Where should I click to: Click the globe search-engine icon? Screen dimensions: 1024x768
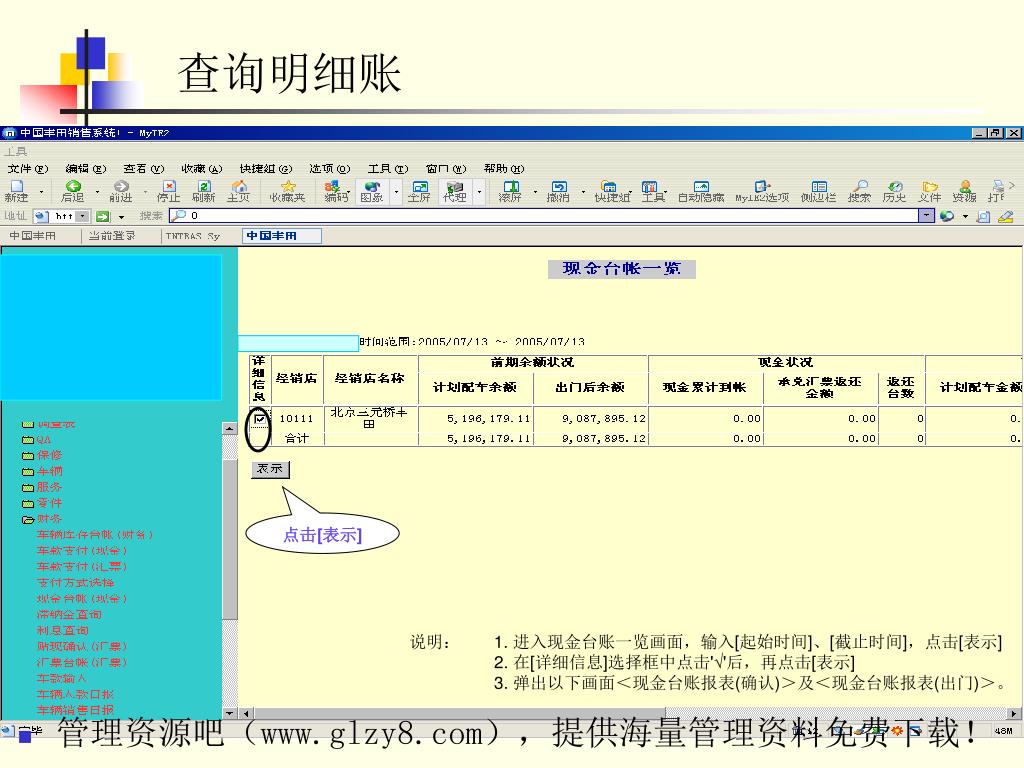947,216
